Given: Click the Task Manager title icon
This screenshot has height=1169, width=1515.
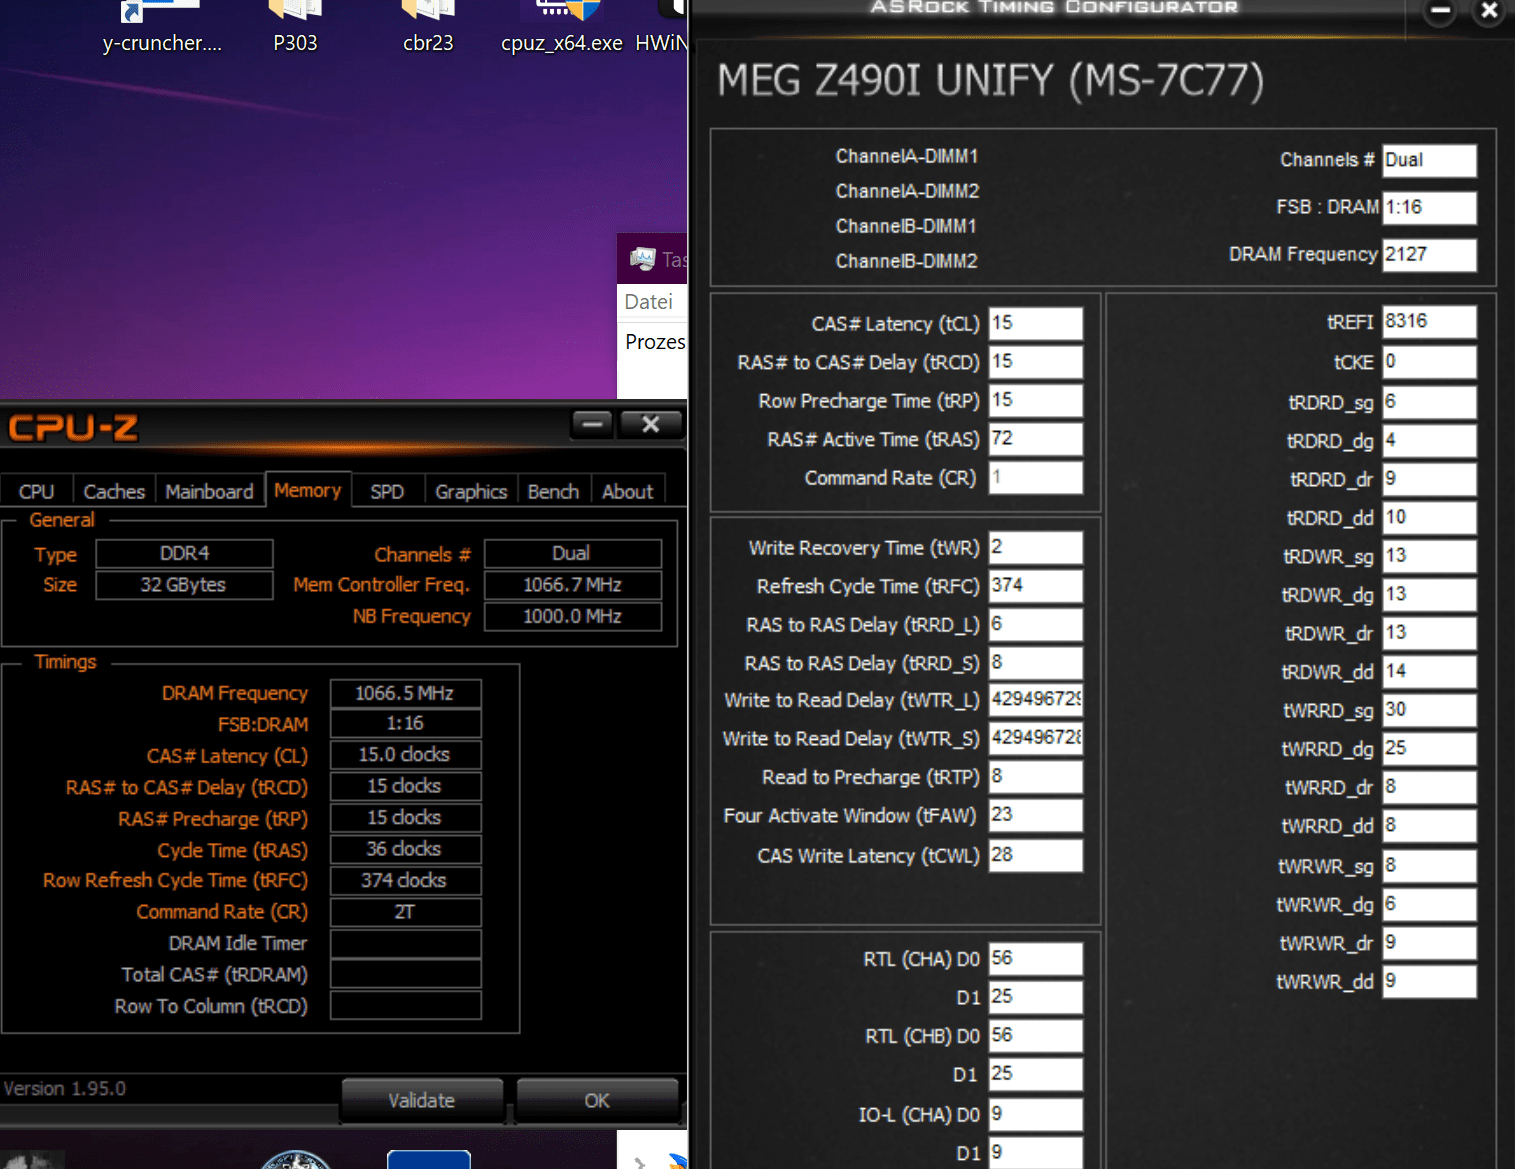Looking at the screenshot, I should point(642,259).
